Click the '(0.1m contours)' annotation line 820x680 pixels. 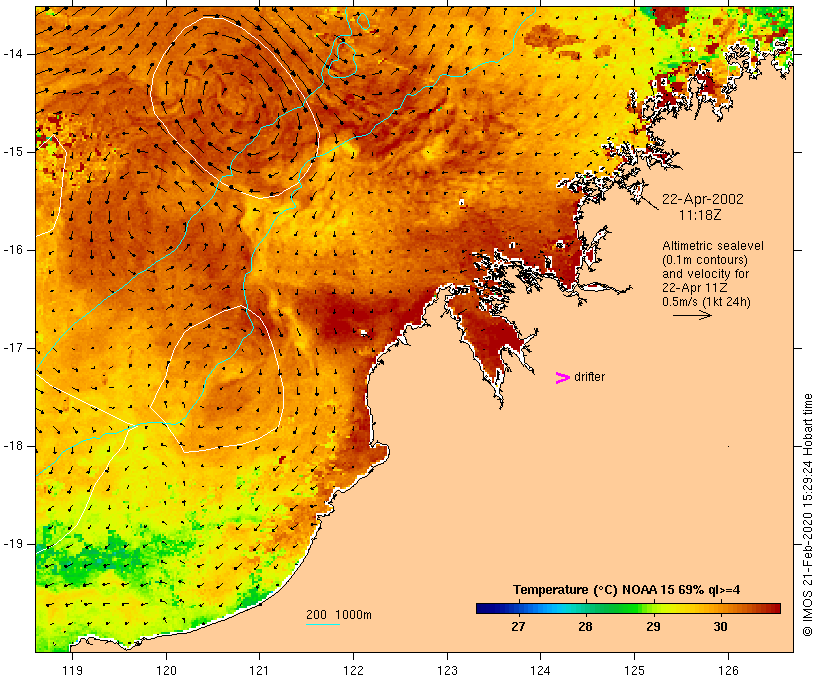(705, 260)
